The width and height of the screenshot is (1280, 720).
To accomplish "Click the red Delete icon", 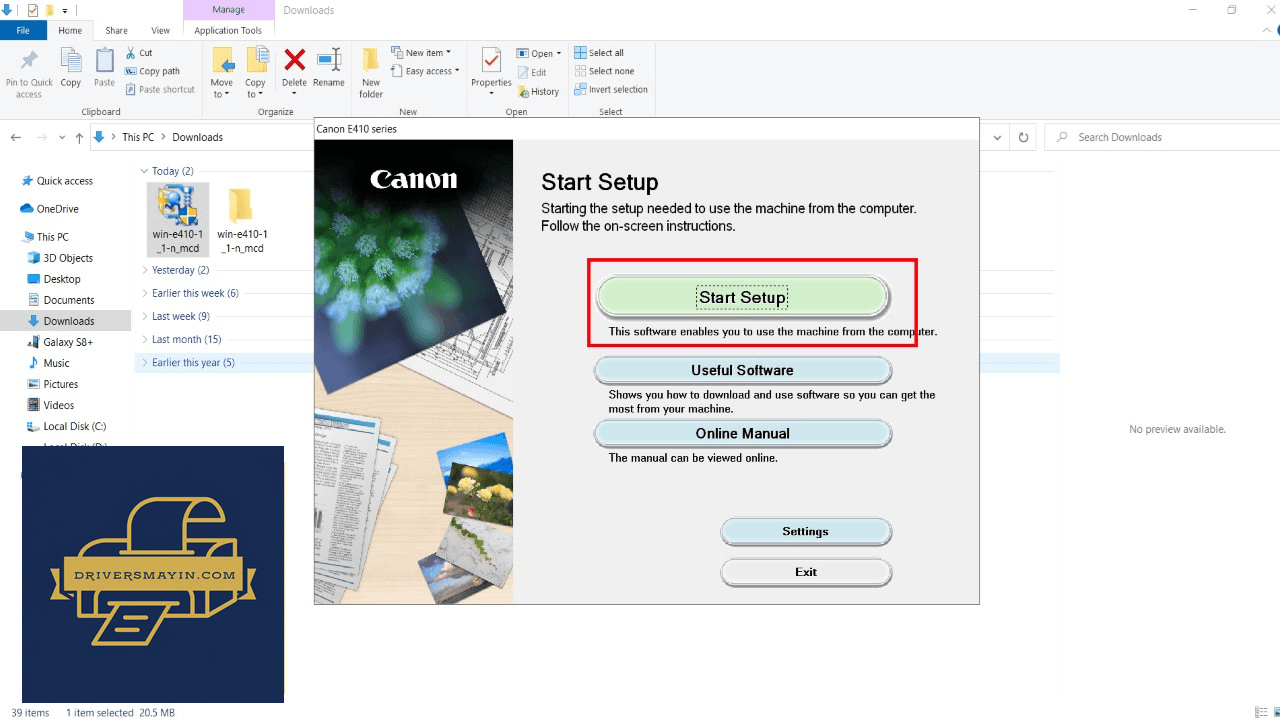I will coord(294,61).
